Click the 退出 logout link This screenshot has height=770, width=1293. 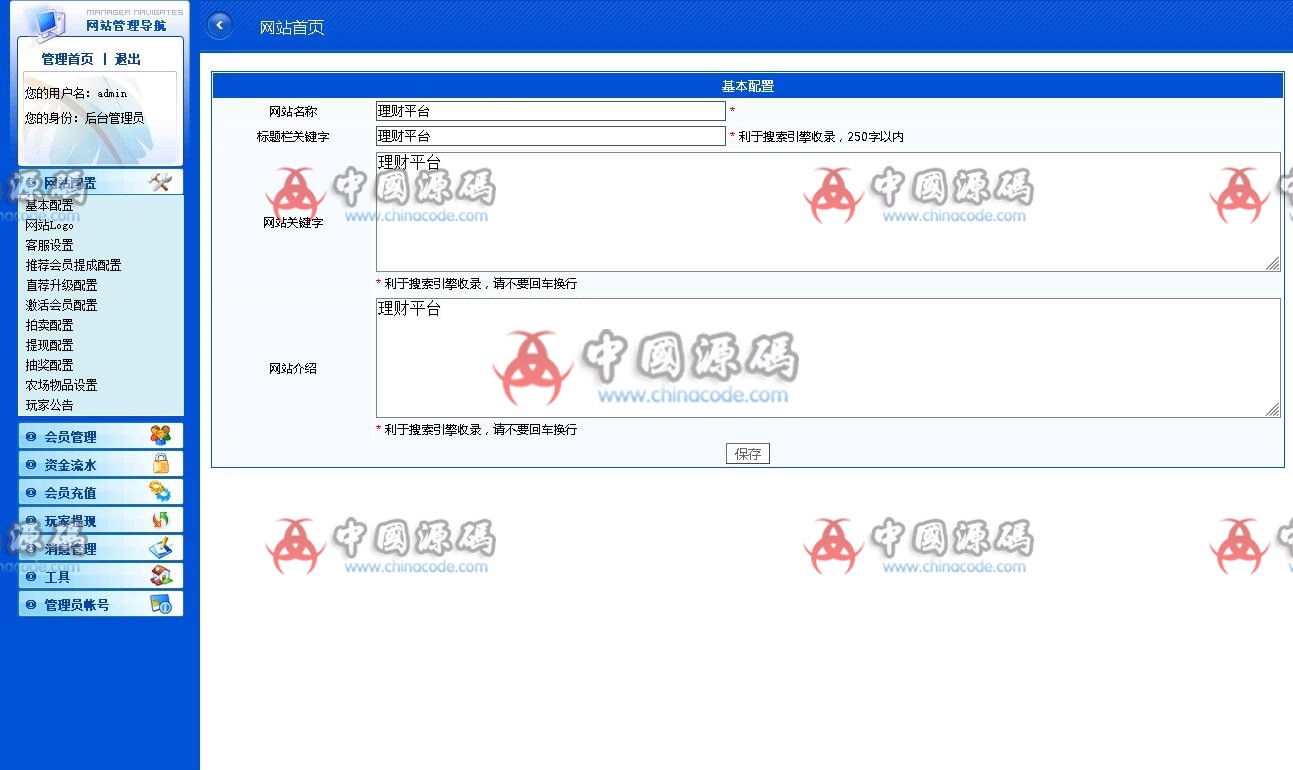[128, 60]
